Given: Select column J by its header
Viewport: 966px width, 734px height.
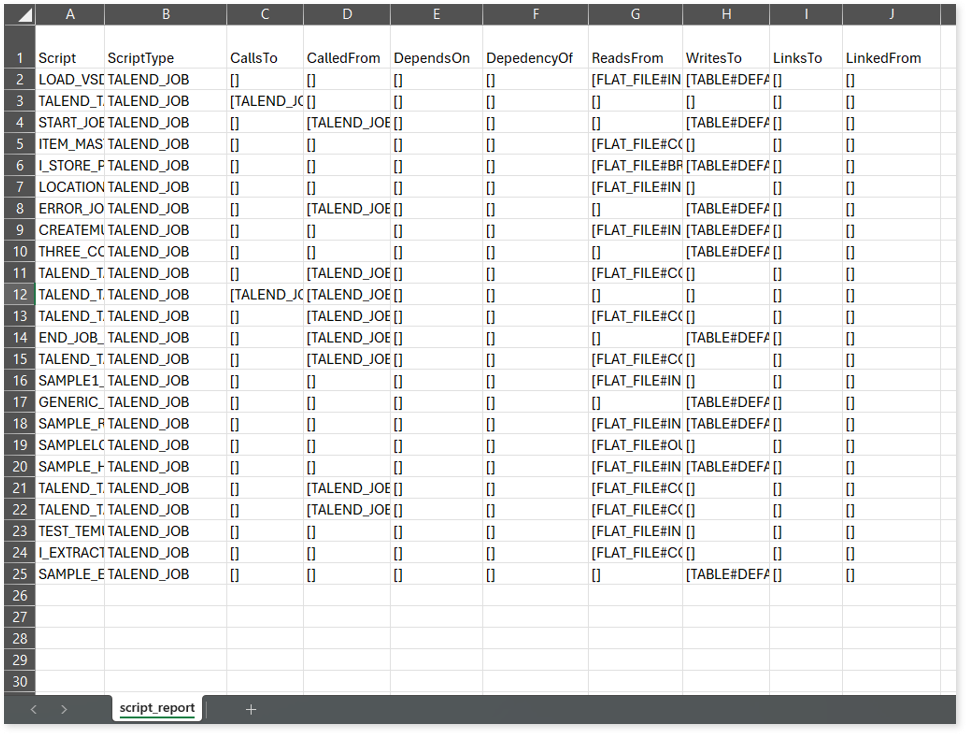Looking at the screenshot, I should [891, 15].
